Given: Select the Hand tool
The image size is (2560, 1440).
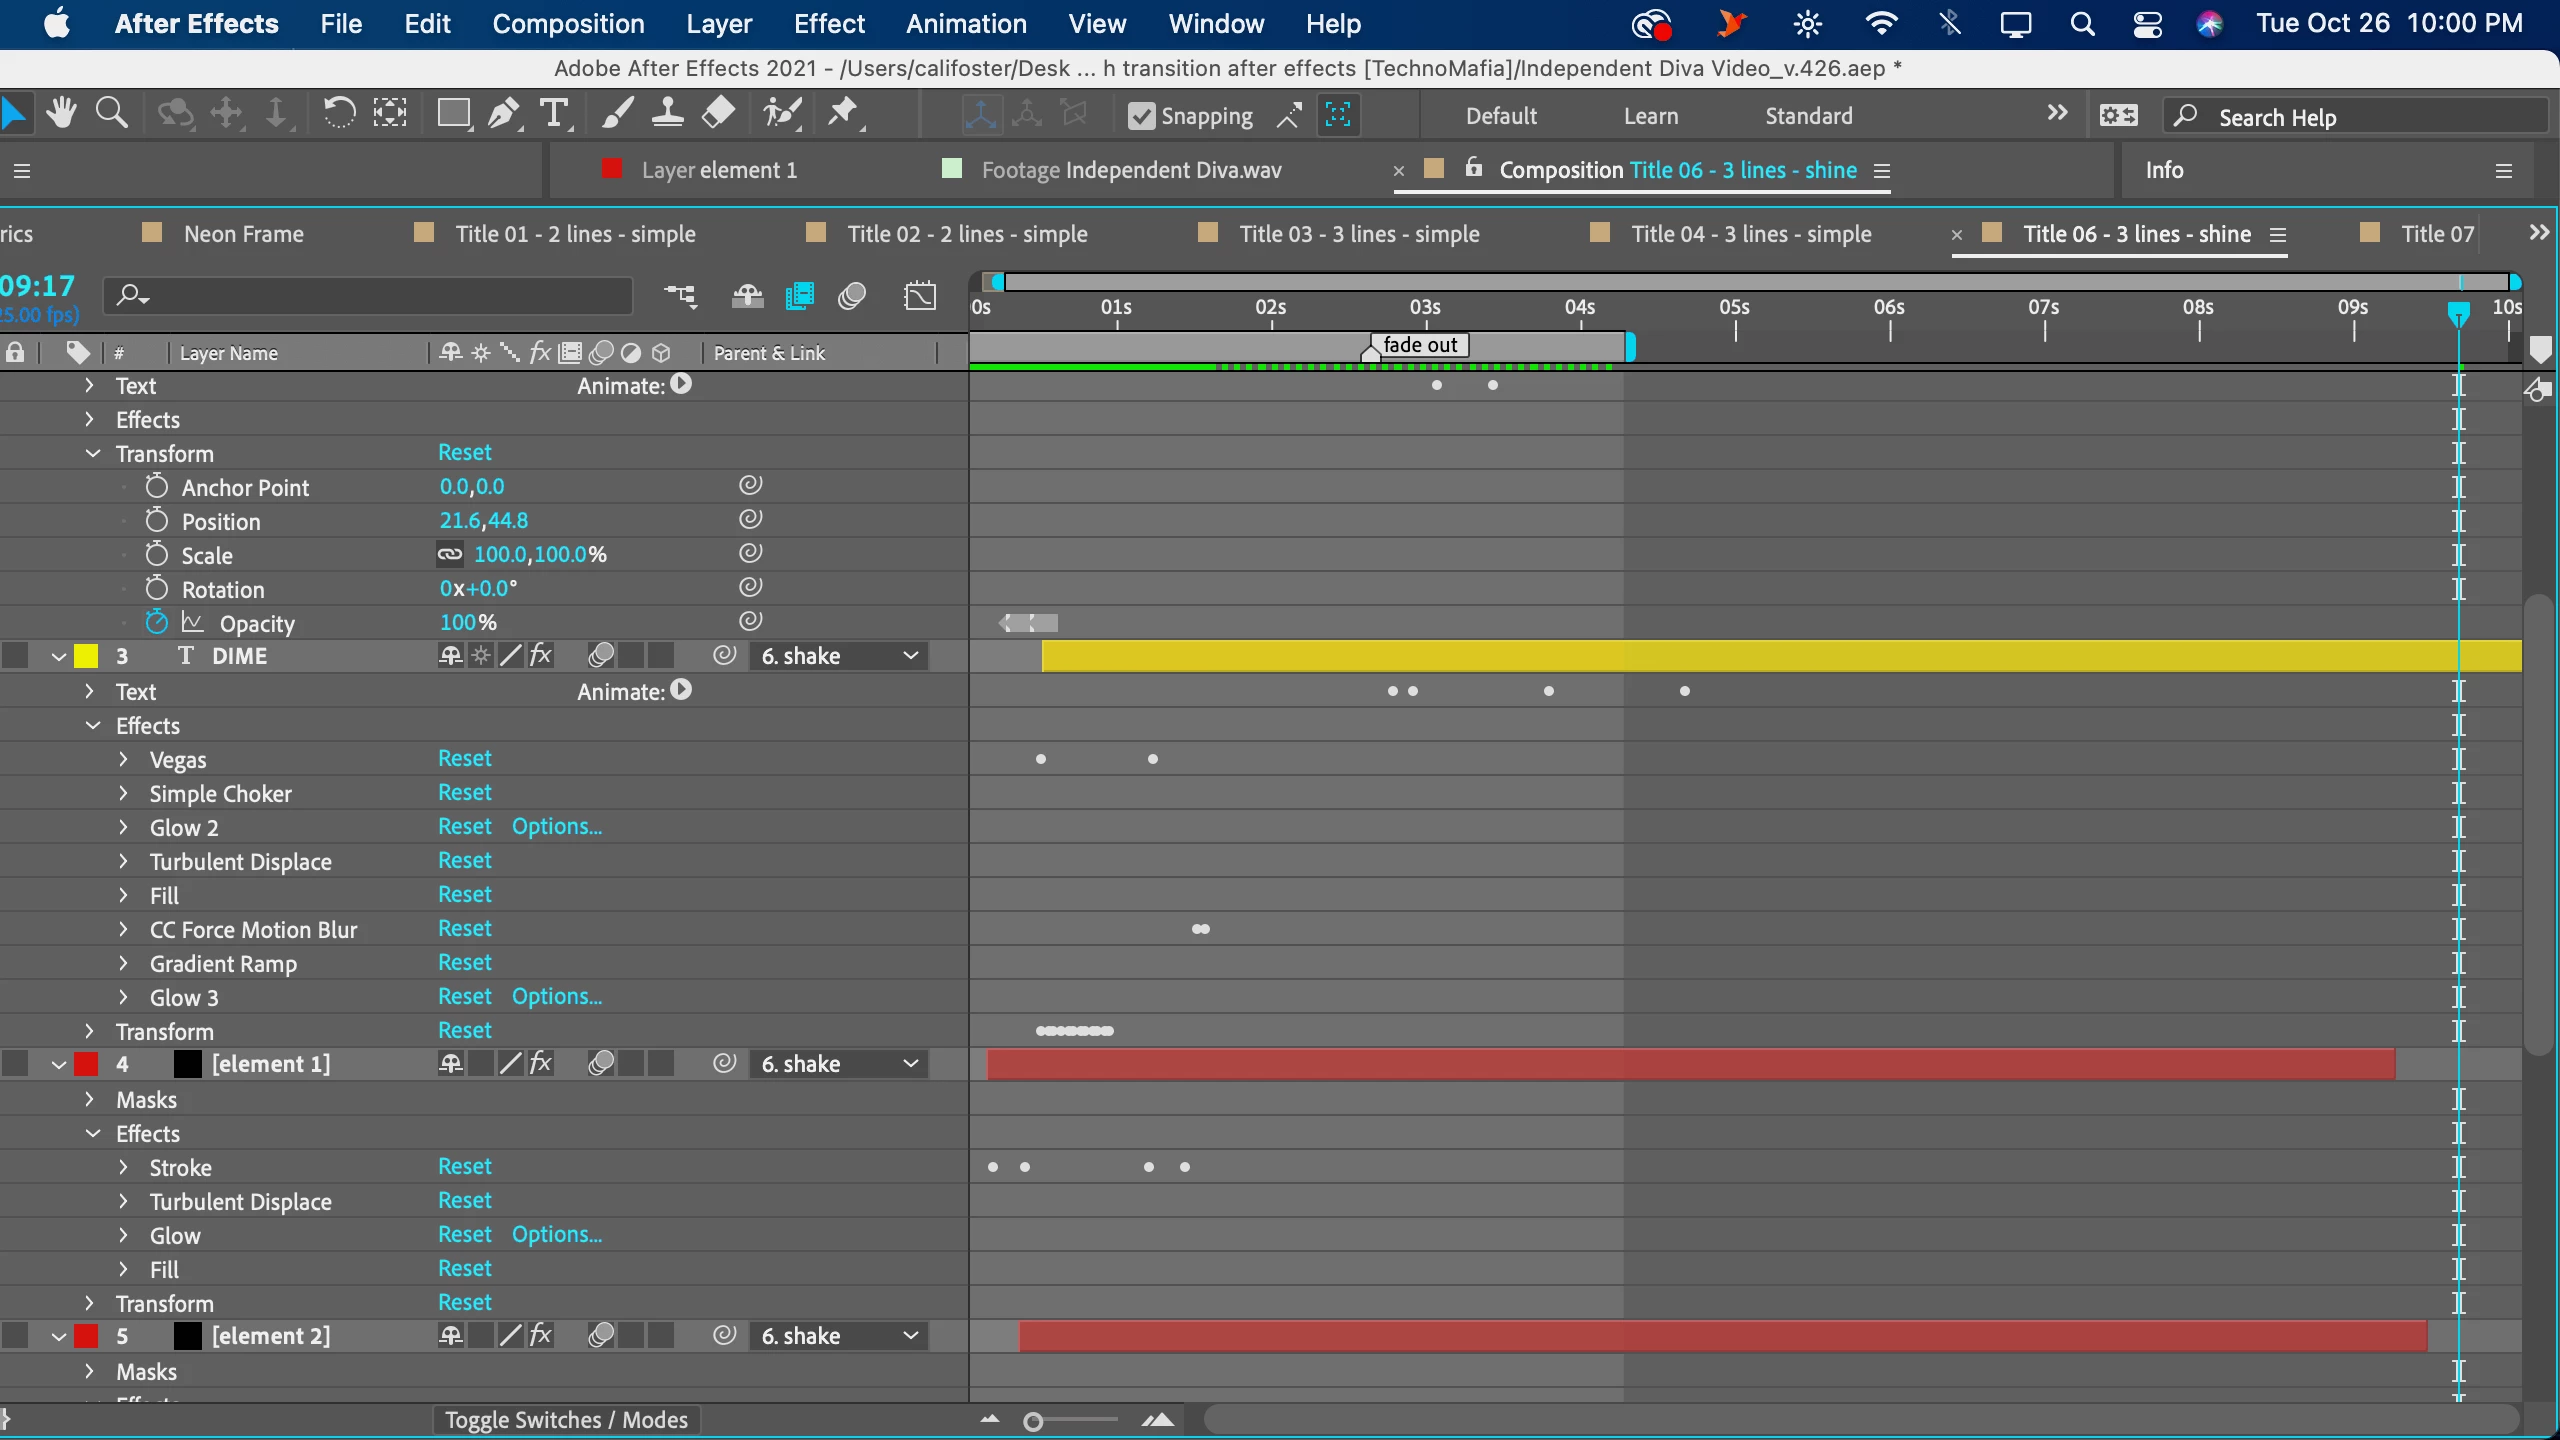Looking at the screenshot, I should coord(62,113).
